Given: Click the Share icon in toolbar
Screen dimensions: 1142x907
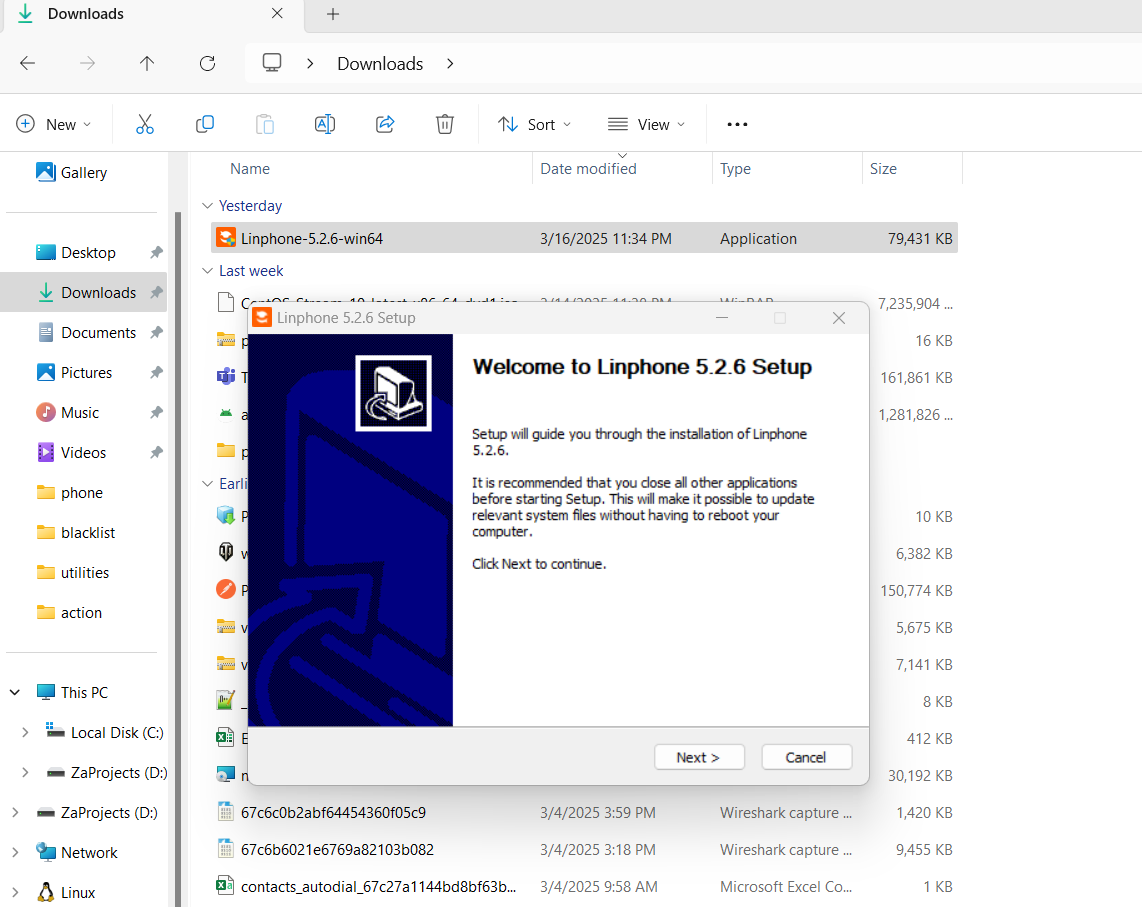Looking at the screenshot, I should pos(385,124).
